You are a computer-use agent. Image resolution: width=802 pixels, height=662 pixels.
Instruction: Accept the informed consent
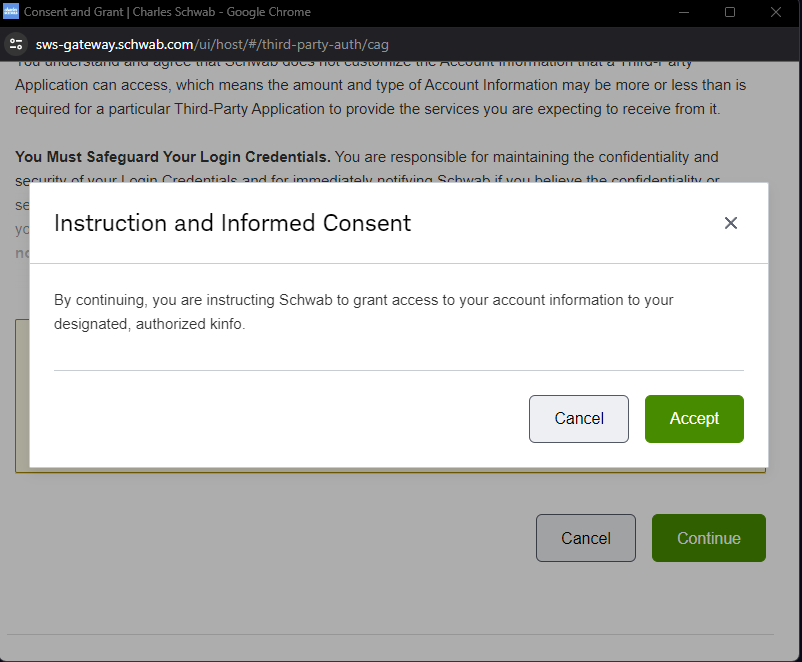[x=694, y=418]
